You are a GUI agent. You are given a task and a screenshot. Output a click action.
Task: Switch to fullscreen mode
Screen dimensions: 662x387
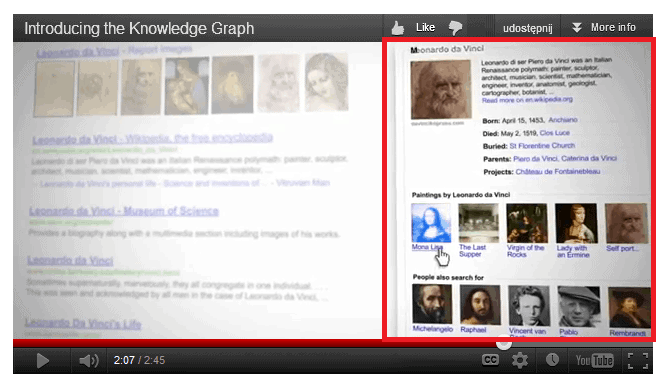click(x=638, y=360)
